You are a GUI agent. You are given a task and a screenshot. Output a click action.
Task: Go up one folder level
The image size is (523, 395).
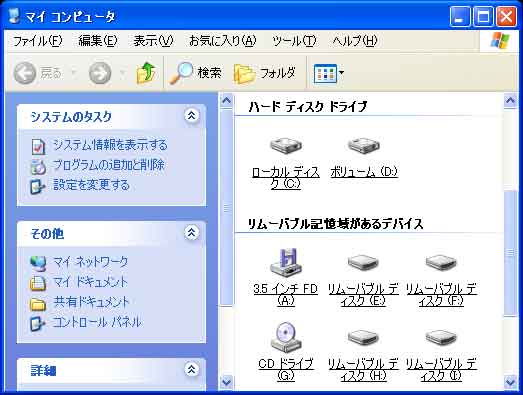point(146,72)
